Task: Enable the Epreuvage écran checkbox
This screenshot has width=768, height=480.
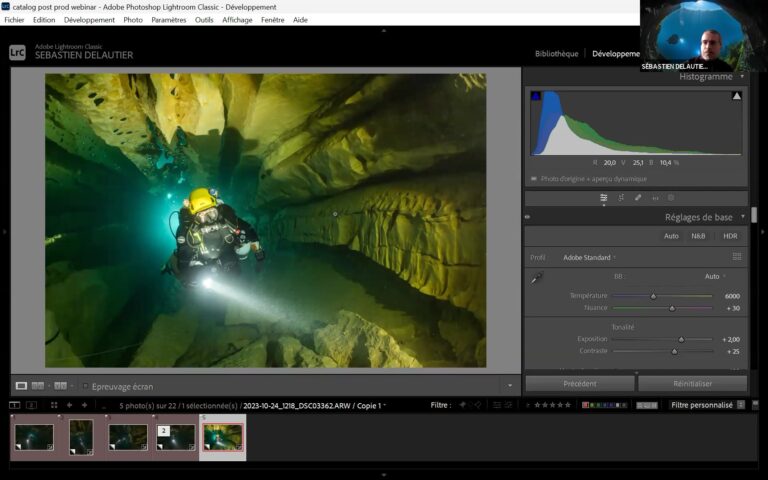Action: coord(85,386)
